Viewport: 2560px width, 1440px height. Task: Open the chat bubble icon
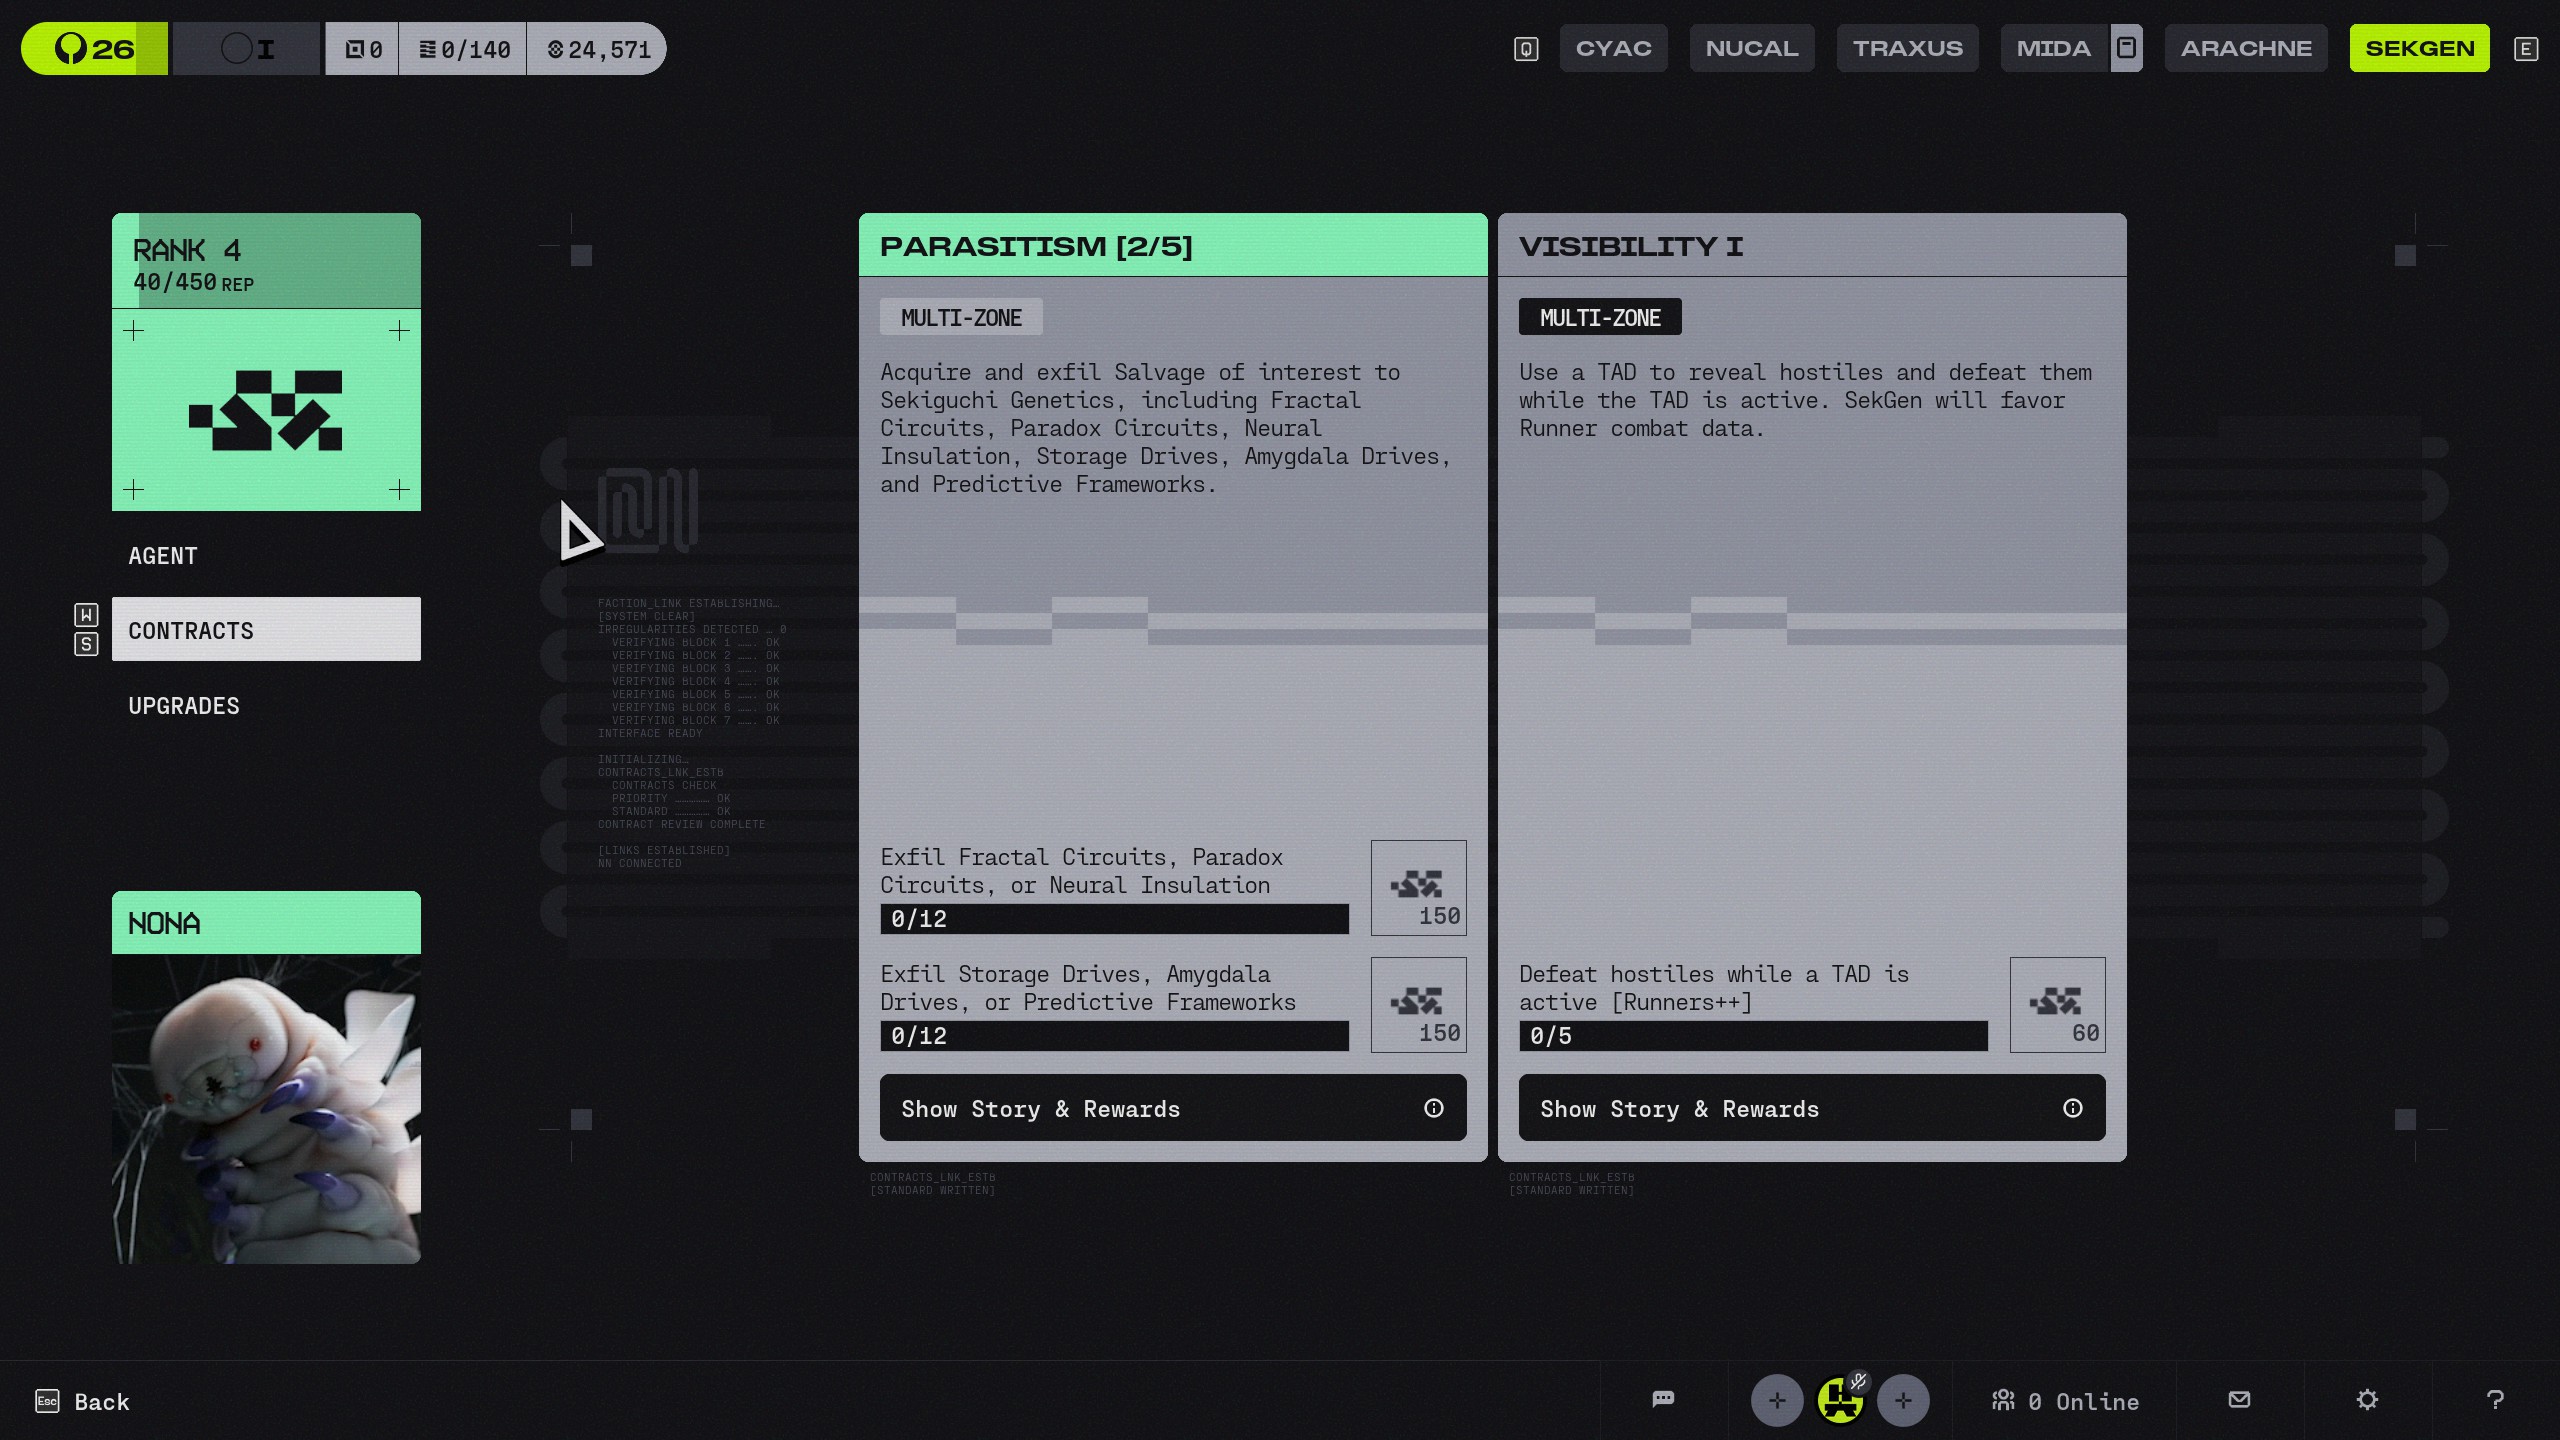tap(1663, 1399)
